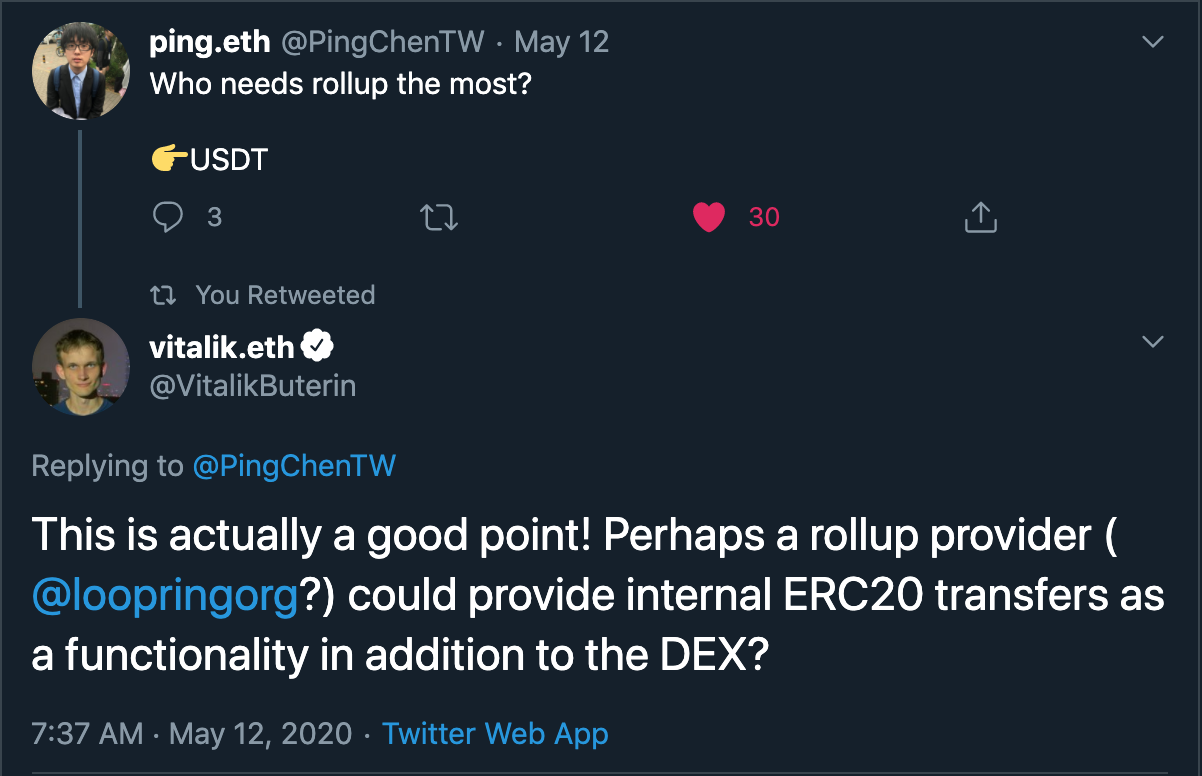The height and width of the screenshot is (776, 1202).
Task: Open ping.eth's profile picture
Action: tap(81, 71)
